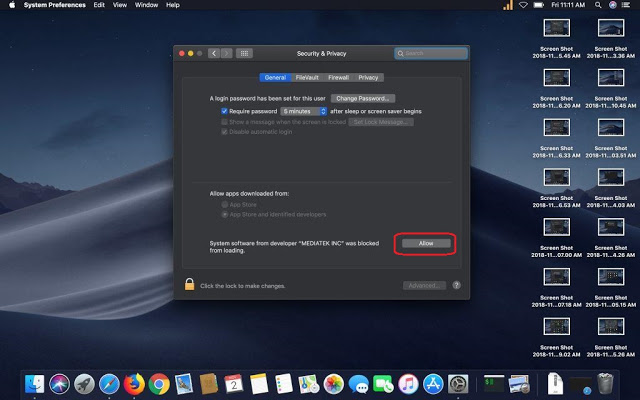Click the Change Password button

pos(361,98)
